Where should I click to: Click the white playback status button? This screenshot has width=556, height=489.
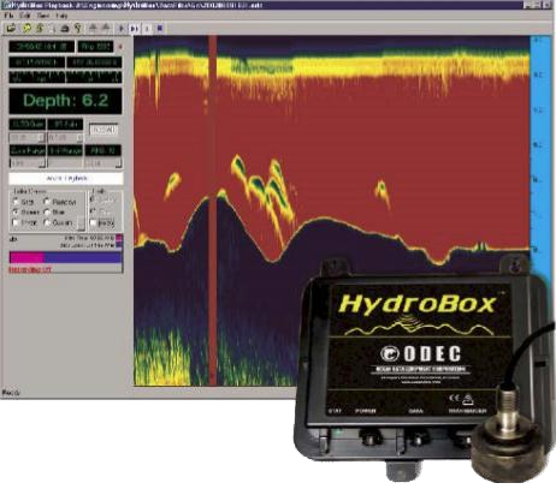tap(66, 178)
